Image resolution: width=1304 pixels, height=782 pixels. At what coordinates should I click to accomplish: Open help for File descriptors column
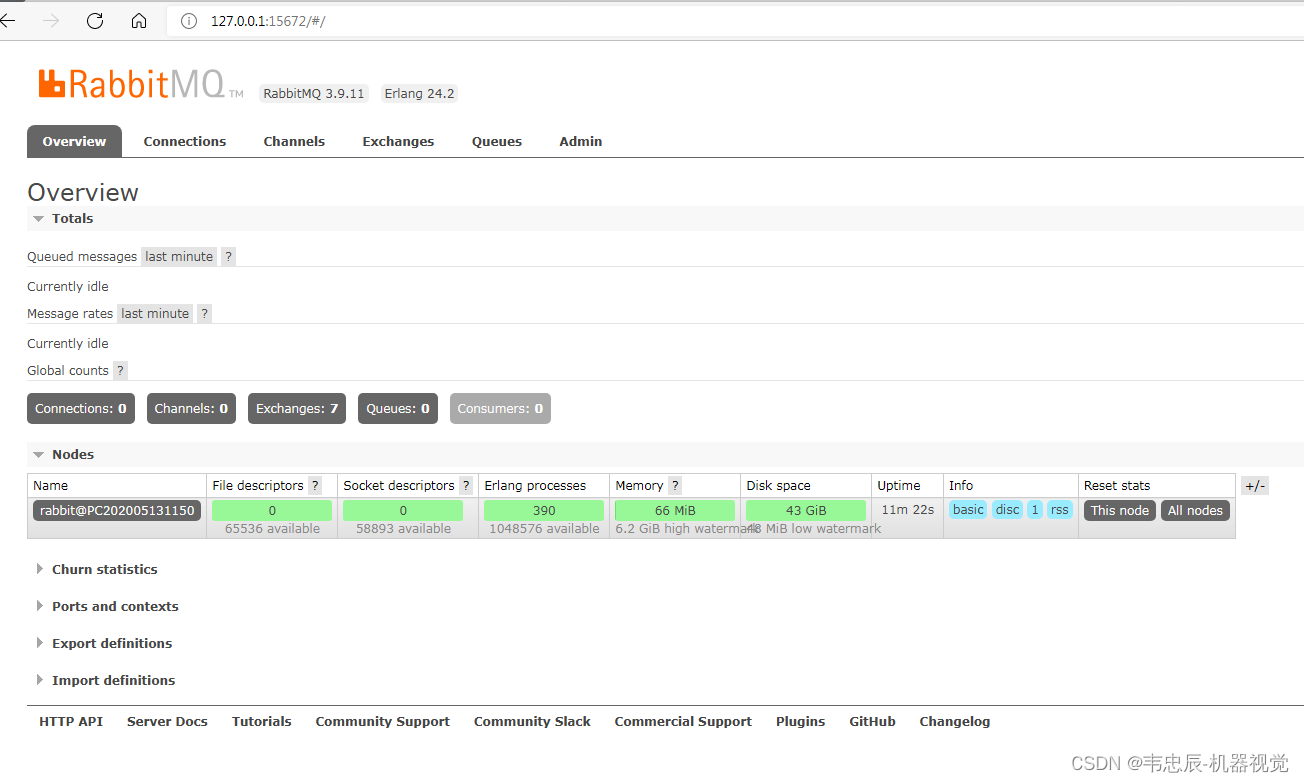pyautogui.click(x=315, y=486)
